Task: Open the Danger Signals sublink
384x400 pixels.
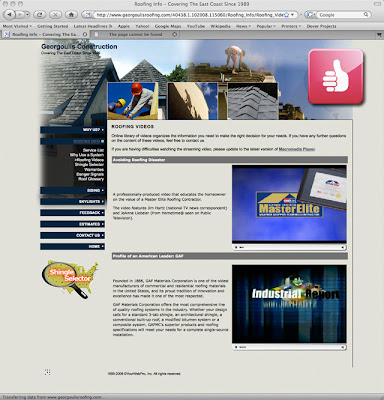Action: [90, 174]
